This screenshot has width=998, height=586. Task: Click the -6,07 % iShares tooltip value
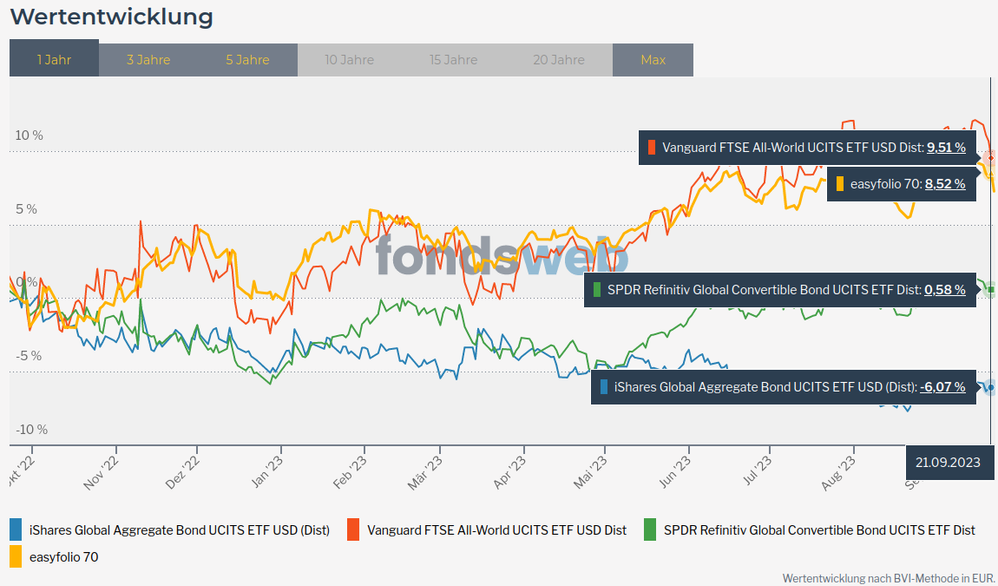click(x=943, y=387)
